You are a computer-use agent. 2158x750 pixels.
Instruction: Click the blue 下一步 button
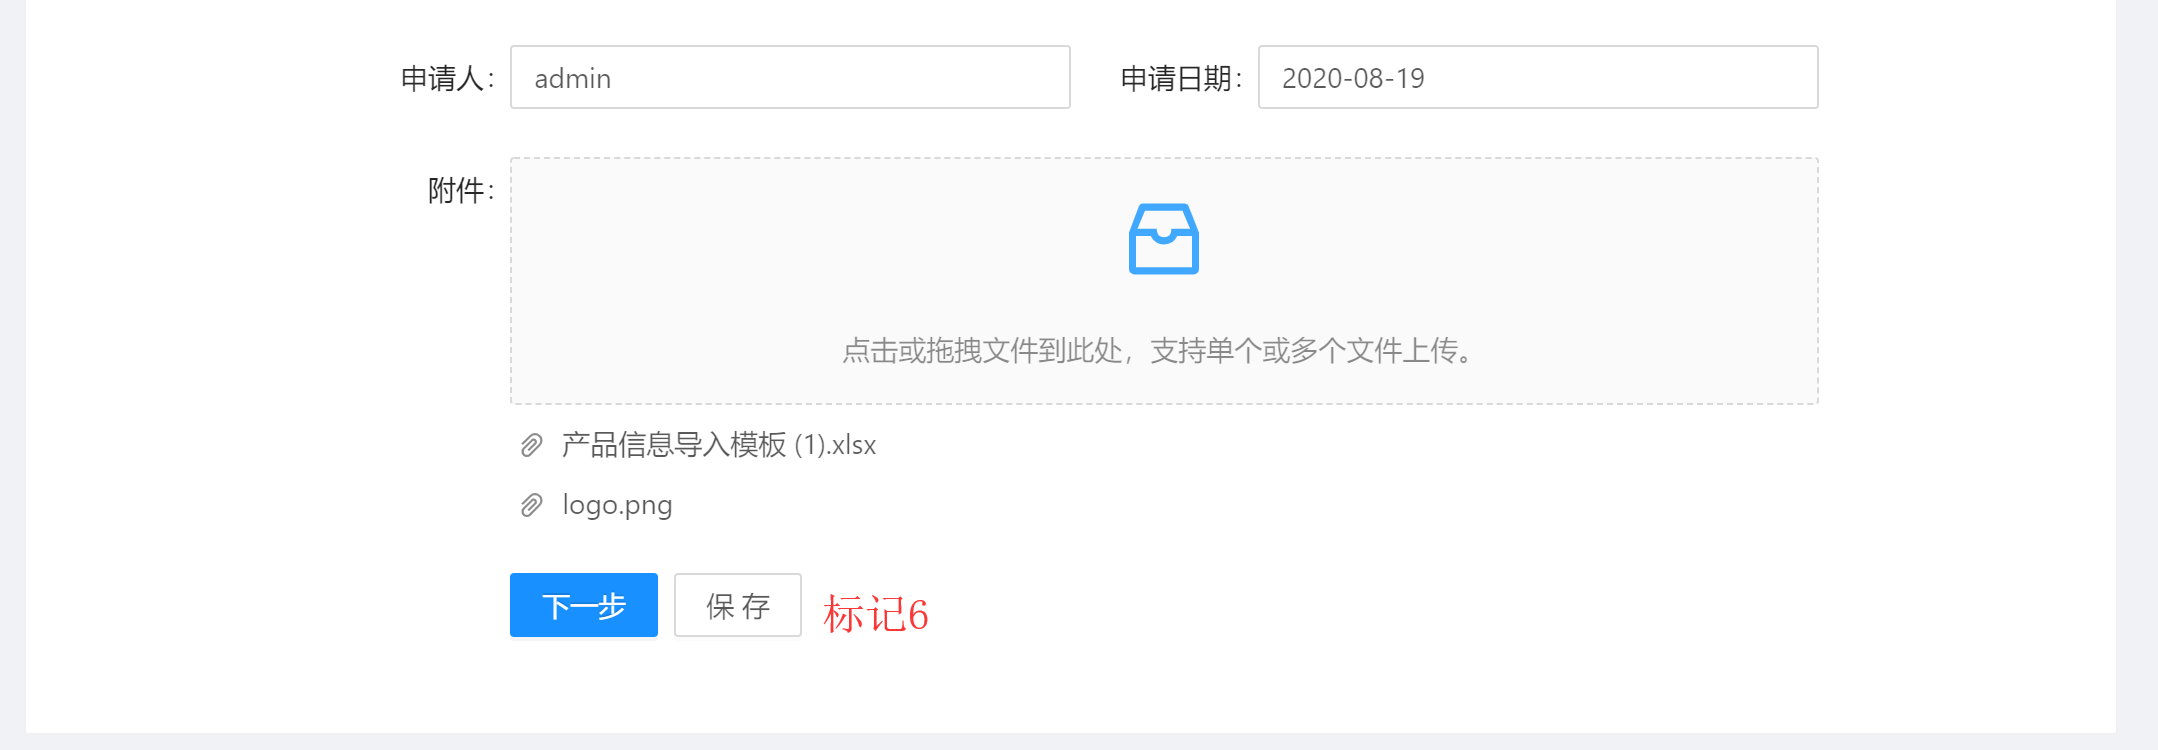584,605
